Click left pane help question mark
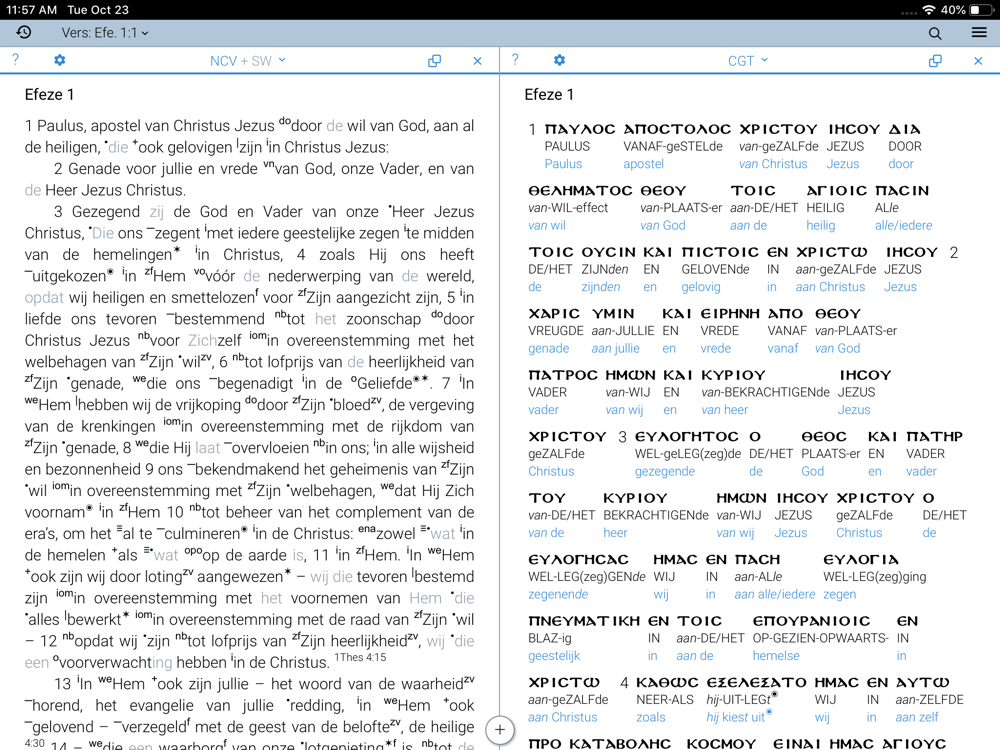This screenshot has width=1000, height=750. [x=15, y=61]
